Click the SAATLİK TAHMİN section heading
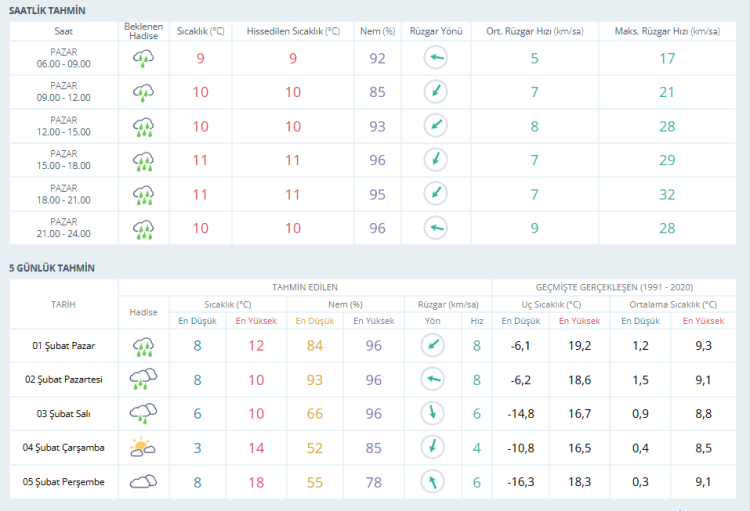Image resolution: width=750 pixels, height=511 pixels. [47, 10]
